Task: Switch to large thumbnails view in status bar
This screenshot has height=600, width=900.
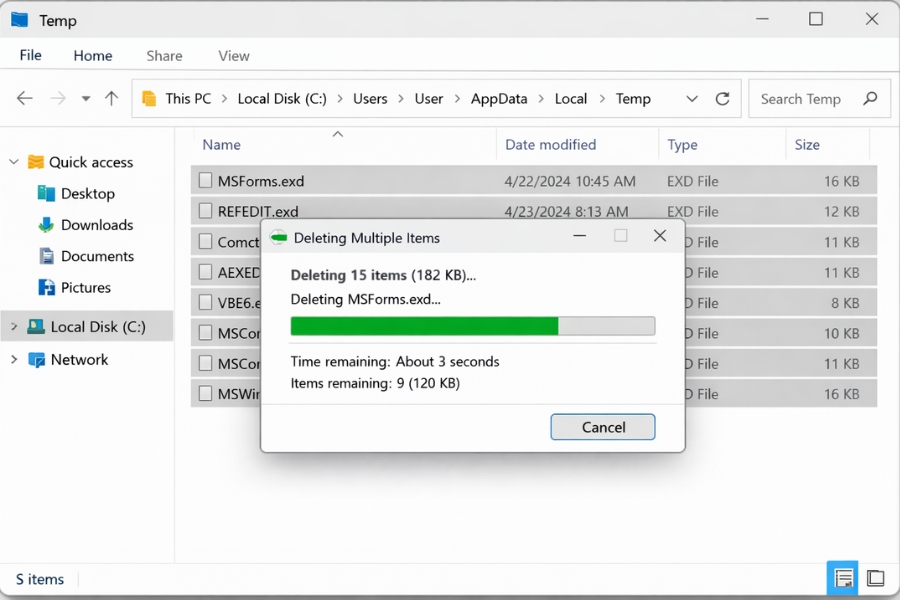Action: 875,578
